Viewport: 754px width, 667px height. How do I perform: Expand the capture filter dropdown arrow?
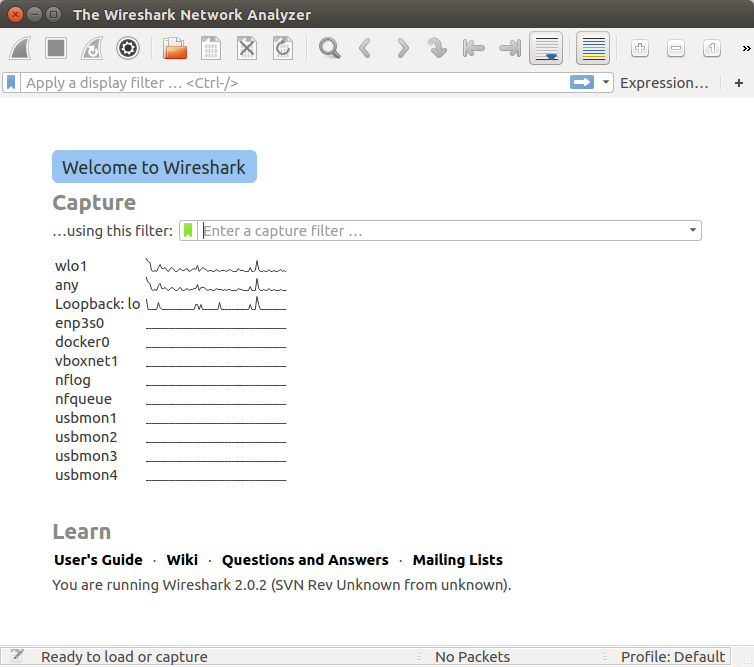[x=692, y=230]
